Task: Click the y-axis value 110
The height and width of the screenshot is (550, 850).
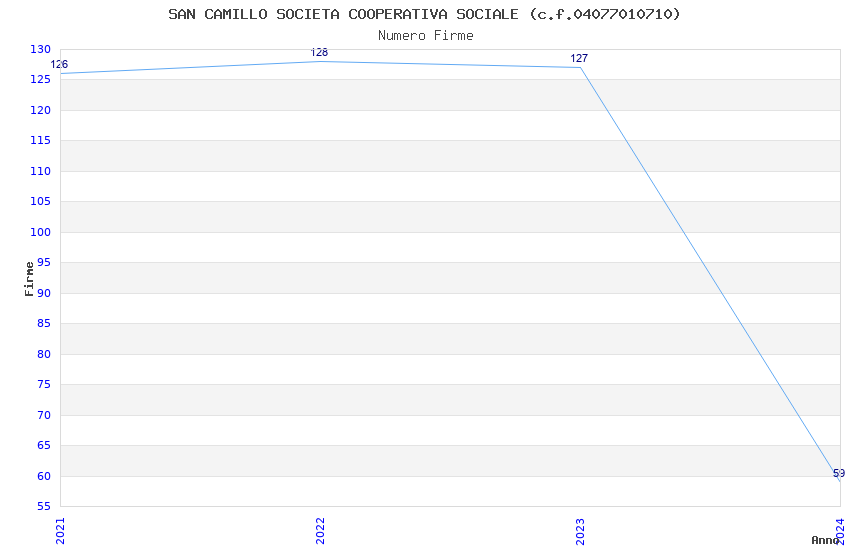Action: point(40,171)
